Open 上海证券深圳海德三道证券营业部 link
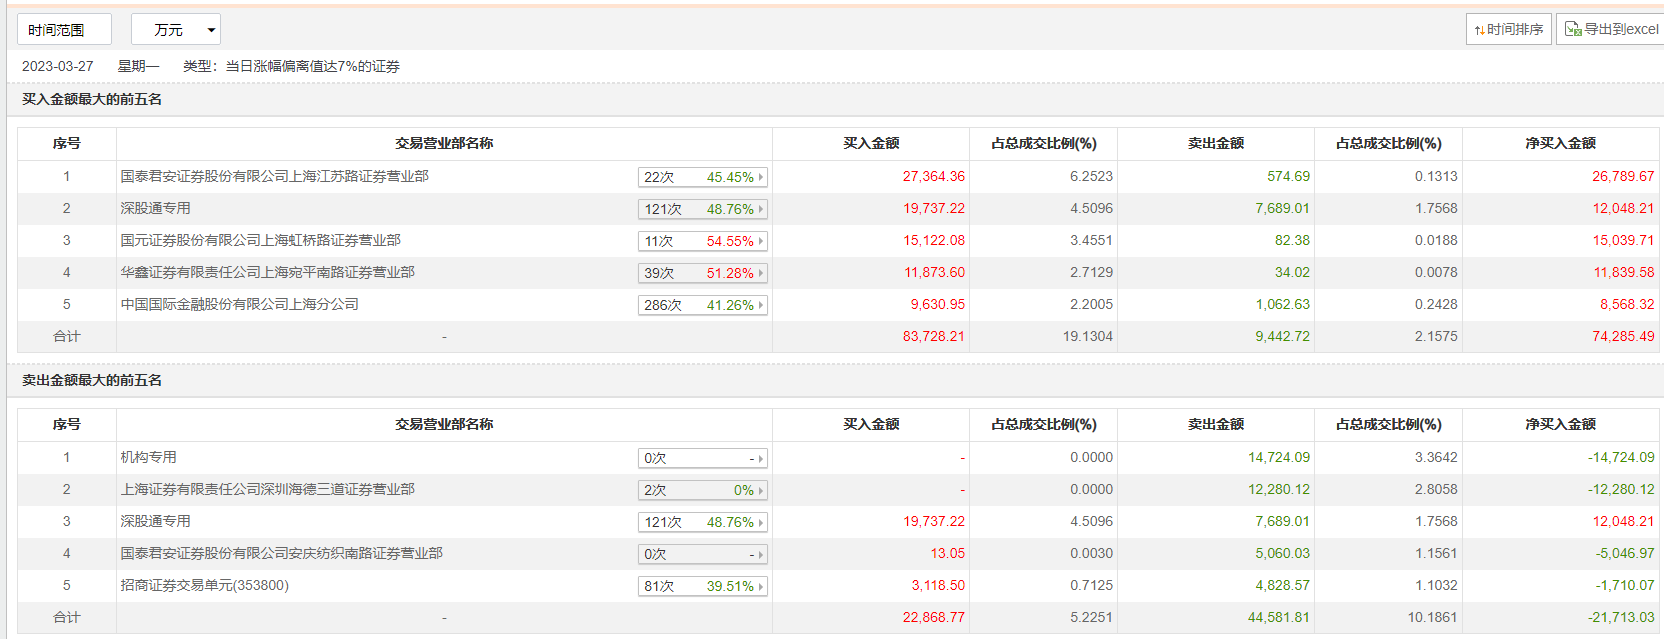This screenshot has width=1664, height=639. (x=267, y=489)
